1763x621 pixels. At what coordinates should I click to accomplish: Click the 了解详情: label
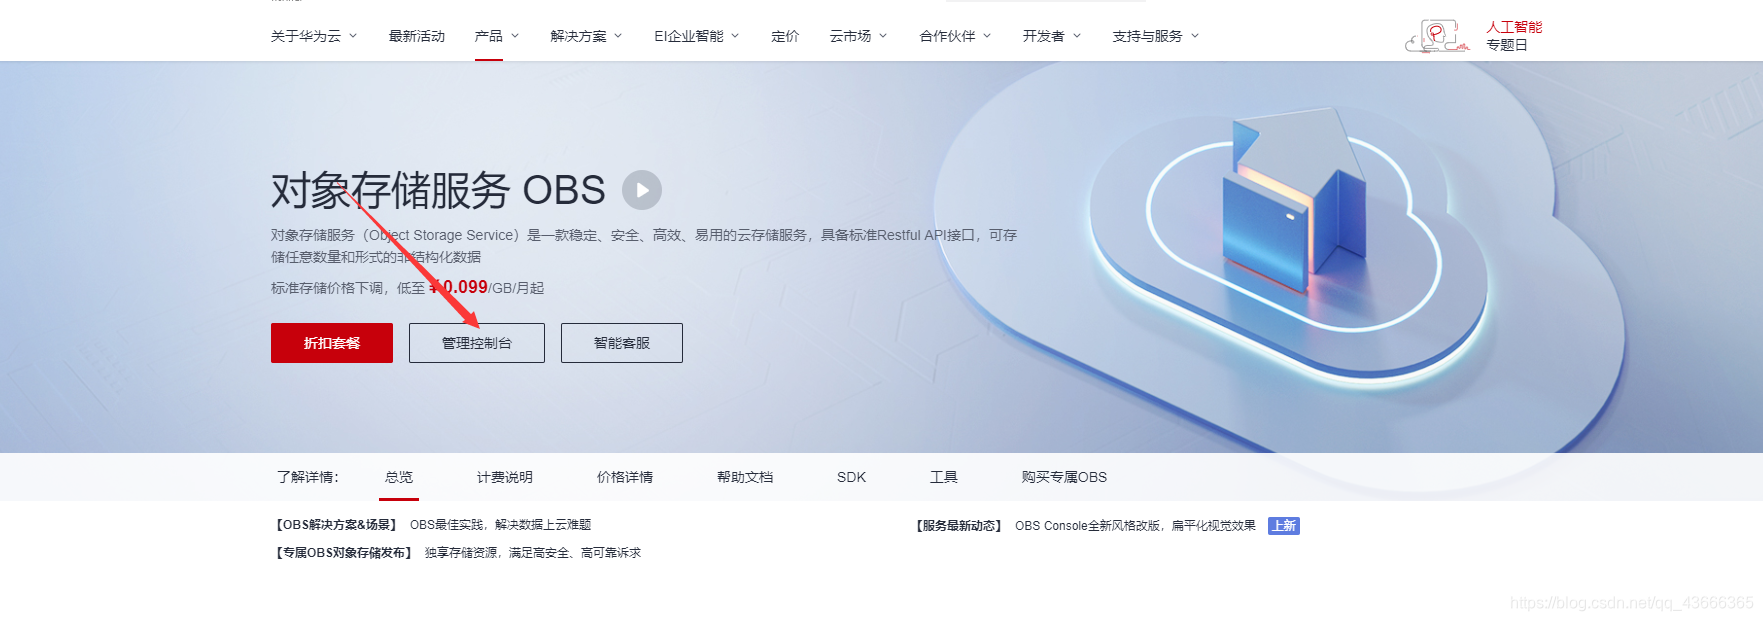pyautogui.click(x=308, y=477)
